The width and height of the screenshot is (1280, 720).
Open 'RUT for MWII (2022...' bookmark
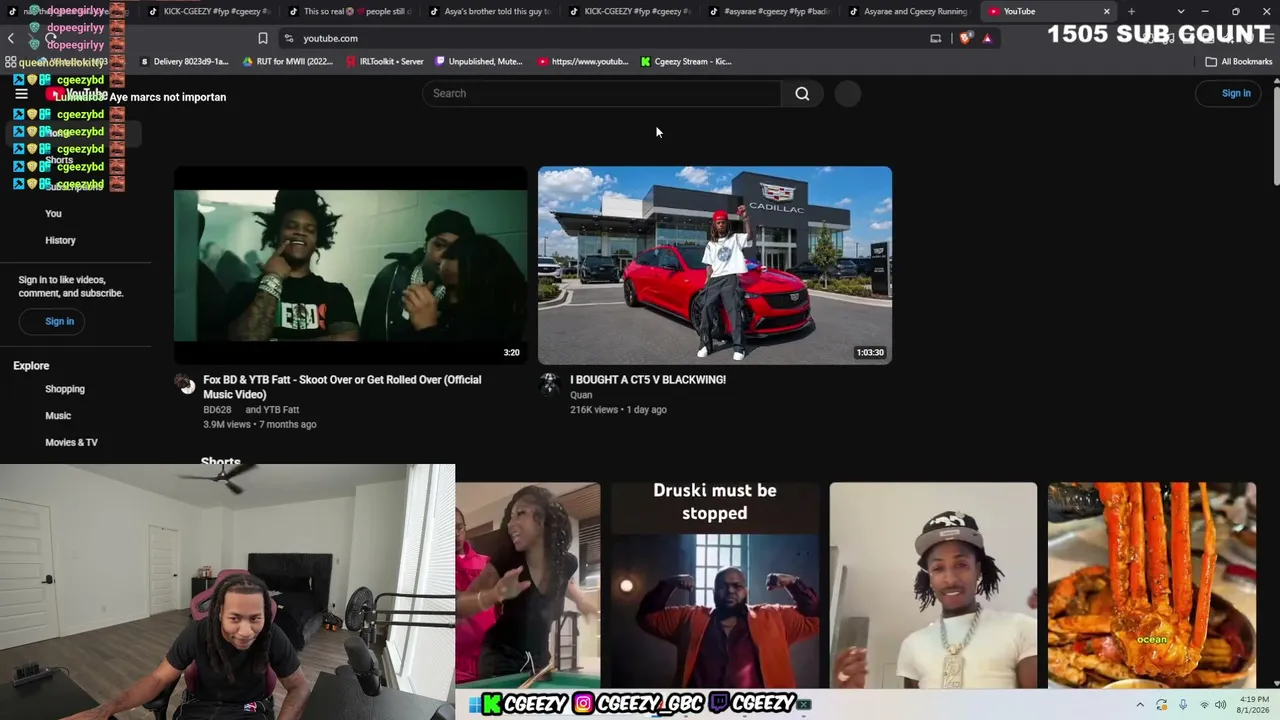[x=288, y=61]
